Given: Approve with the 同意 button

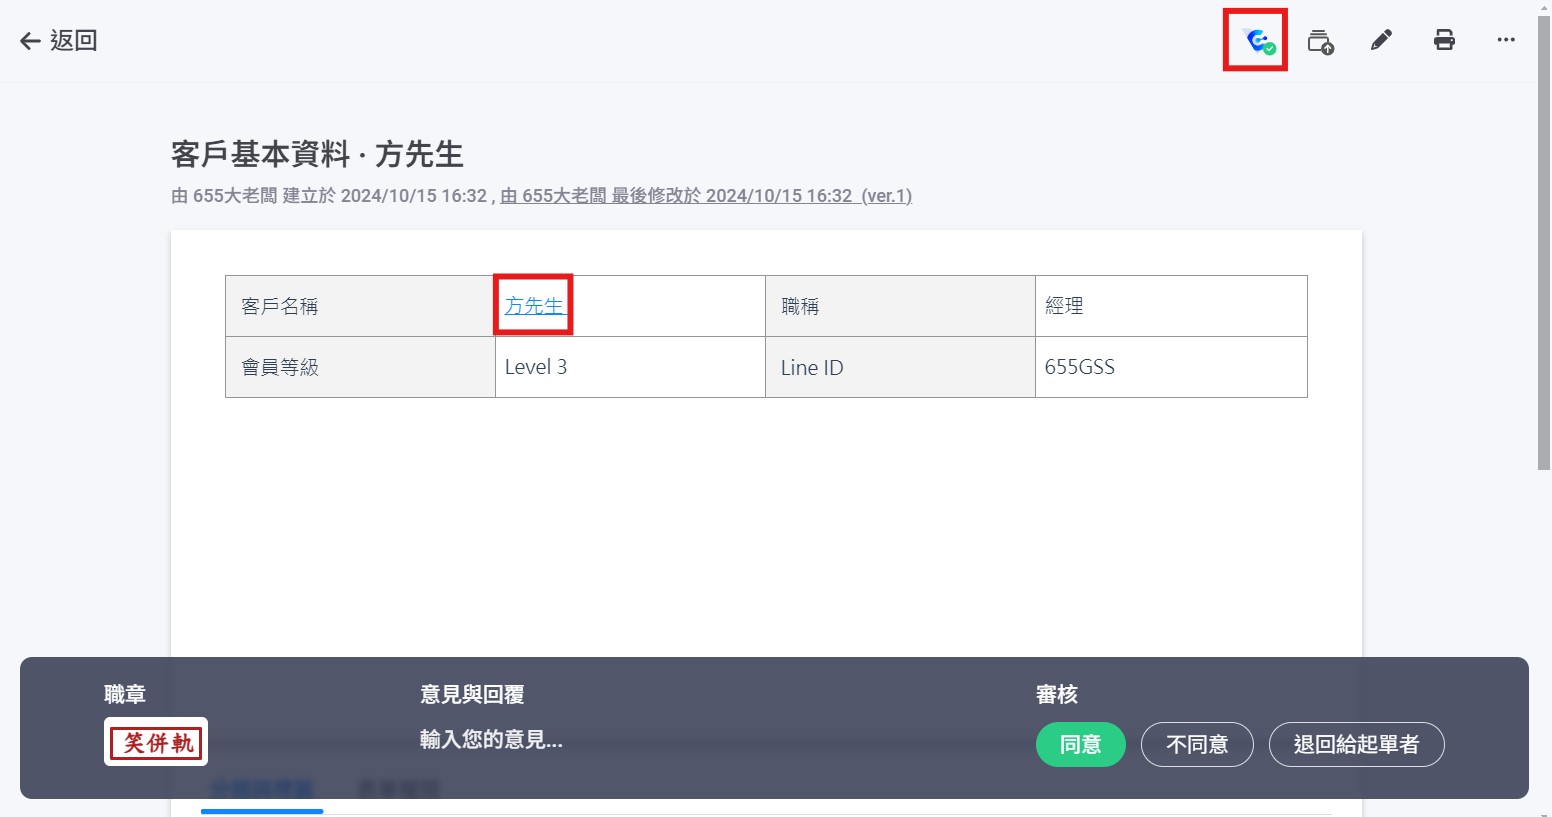Looking at the screenshot, I should [1080, 745].
